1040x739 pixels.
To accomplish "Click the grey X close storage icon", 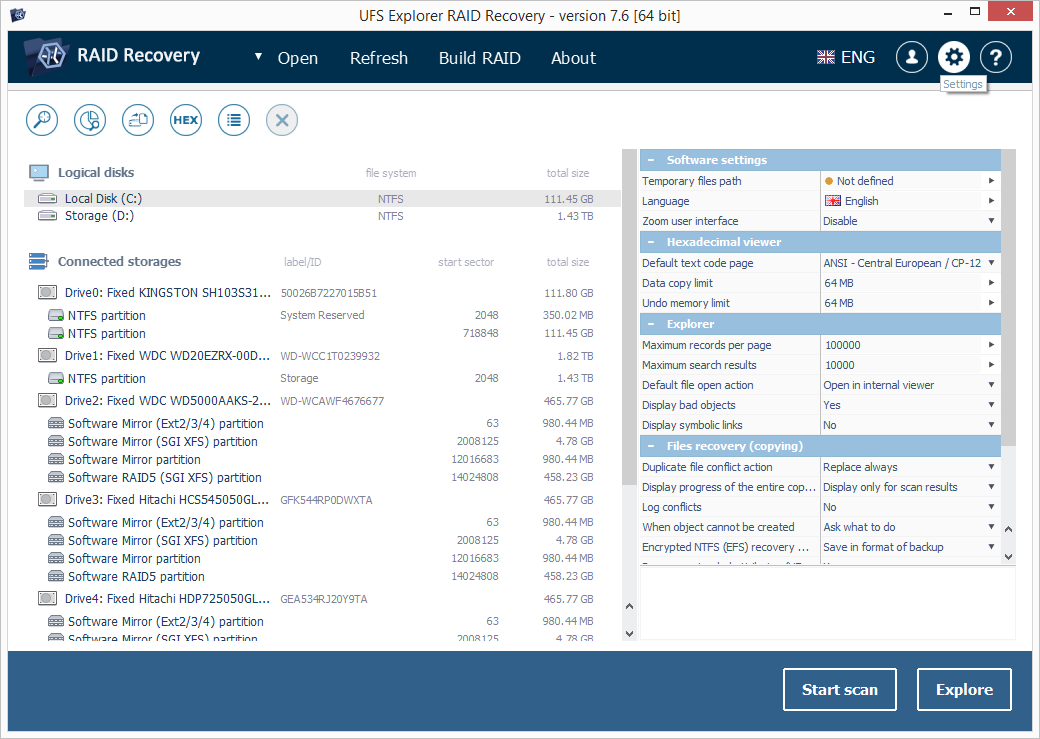I will 282,120.
